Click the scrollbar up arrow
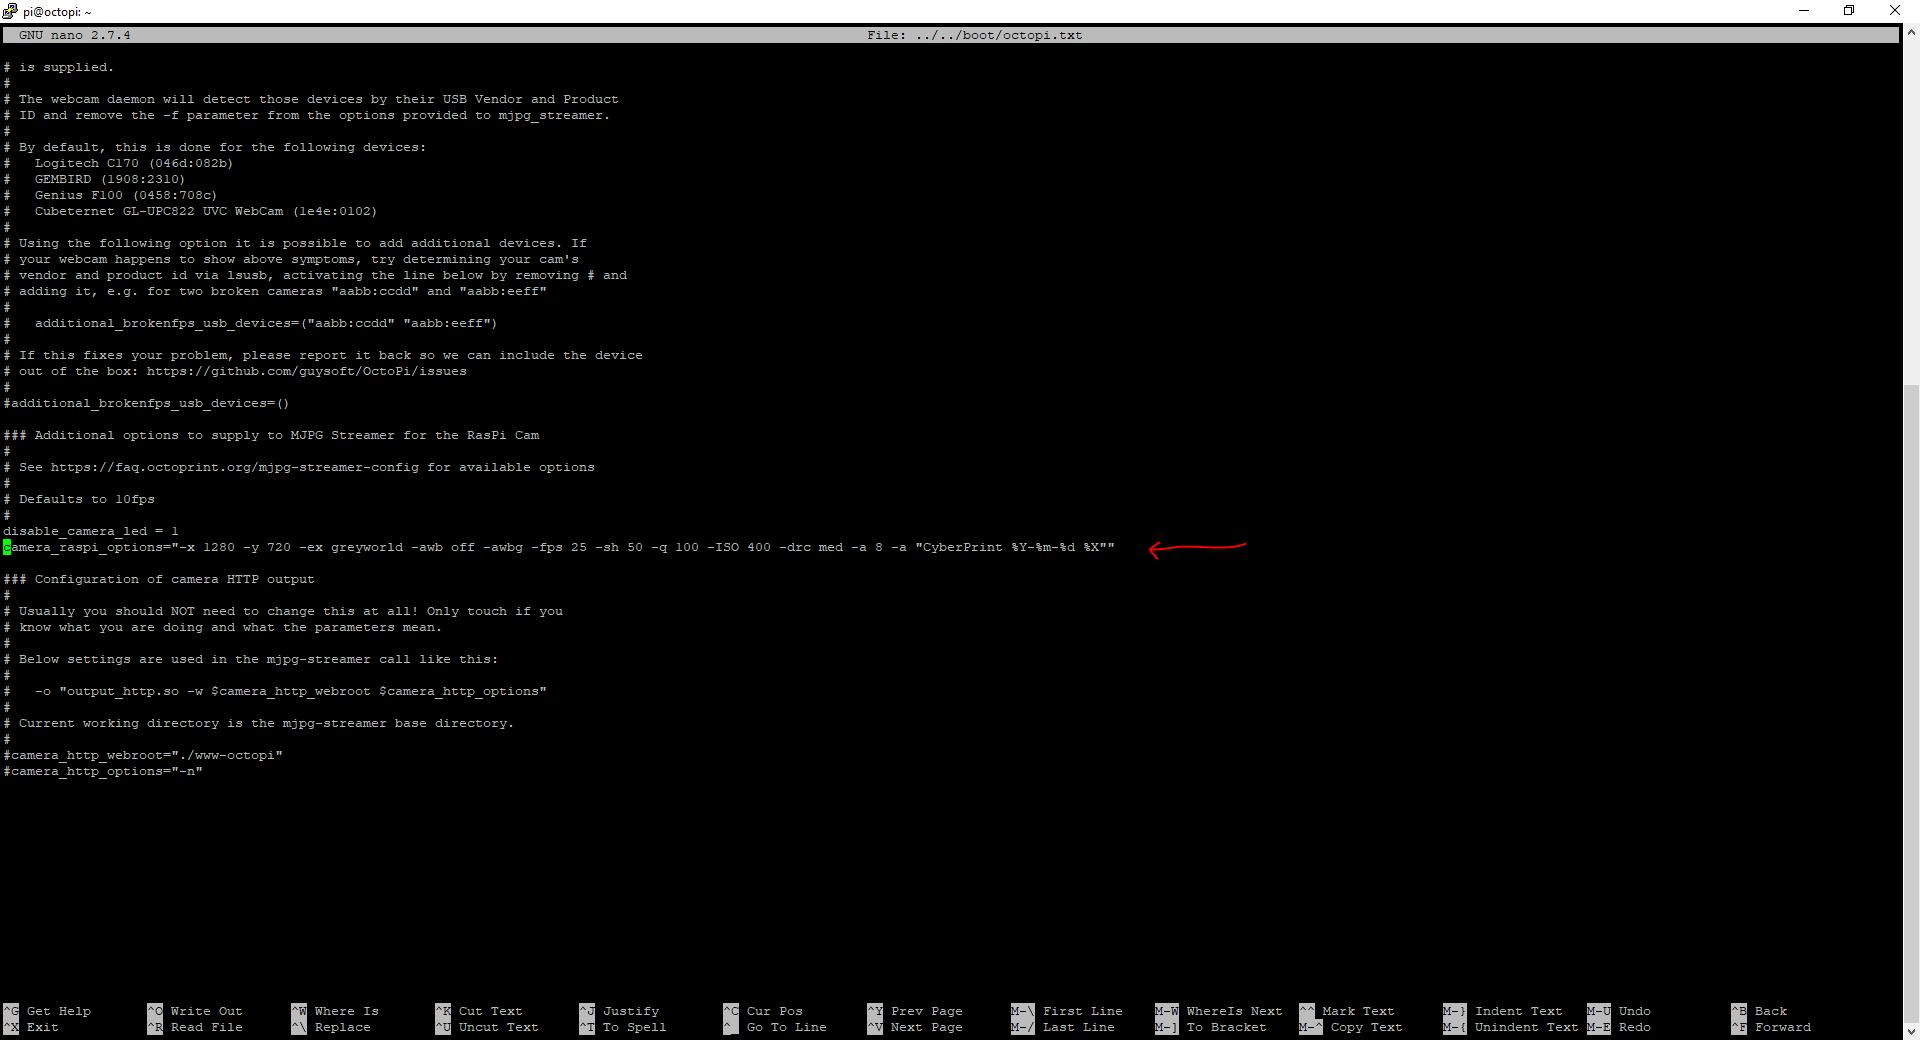 click(x=1911, y=32)
